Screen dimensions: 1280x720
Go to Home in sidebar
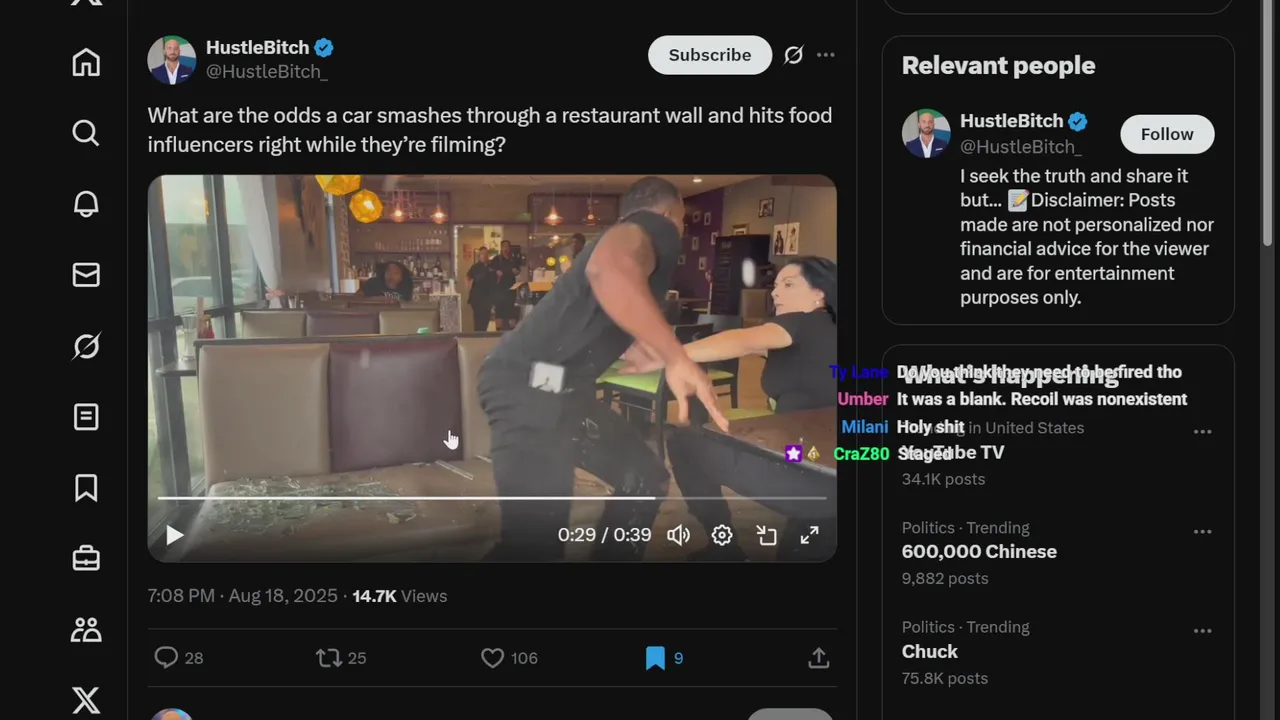click(86, 62)
